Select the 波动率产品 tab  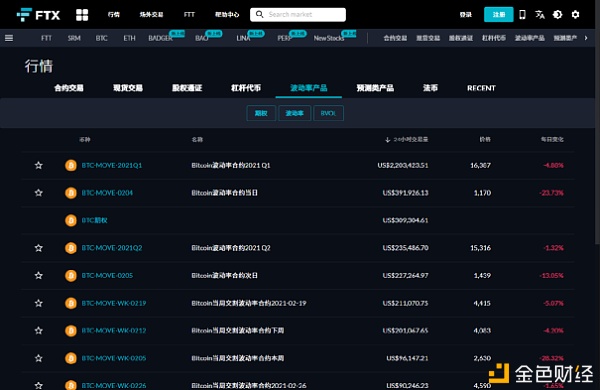(309, 88)
